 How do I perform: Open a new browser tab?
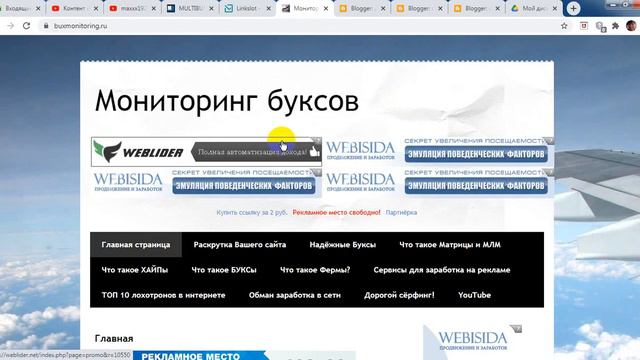pyautogui.click(x=573, y=8)
